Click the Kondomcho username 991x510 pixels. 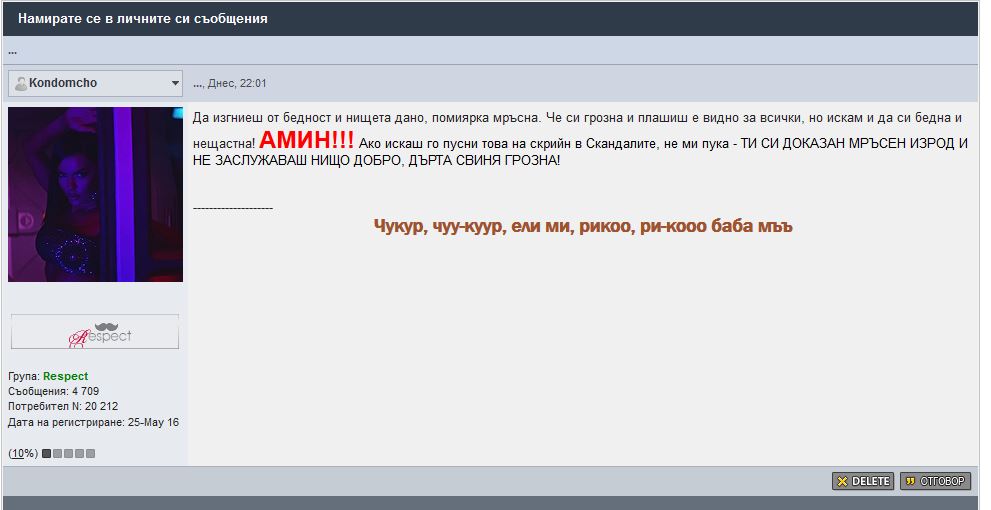click(63, 83)
